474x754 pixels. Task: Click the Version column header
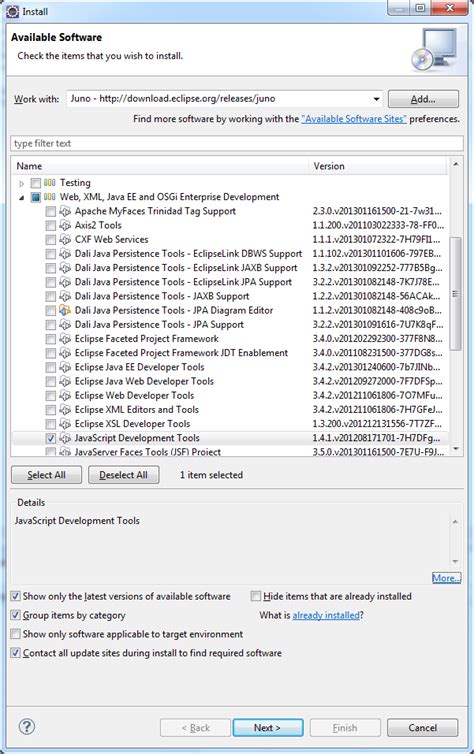379,166
